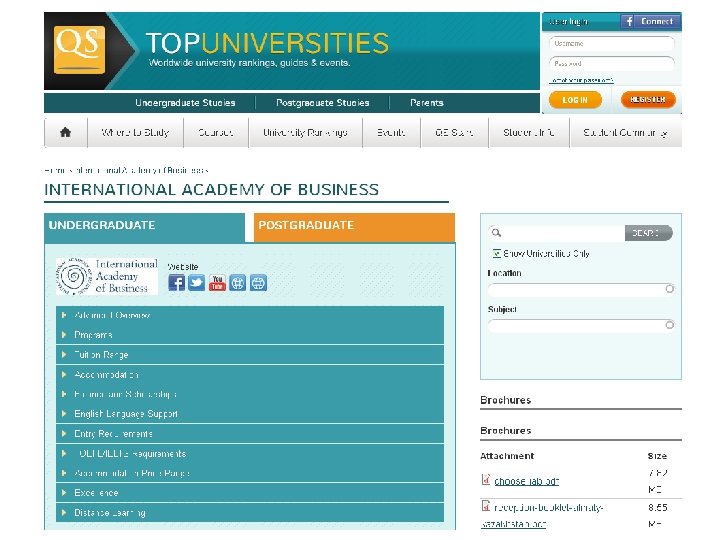Click the Facebook Connect button
720x540 pixels.
(650, 21)
